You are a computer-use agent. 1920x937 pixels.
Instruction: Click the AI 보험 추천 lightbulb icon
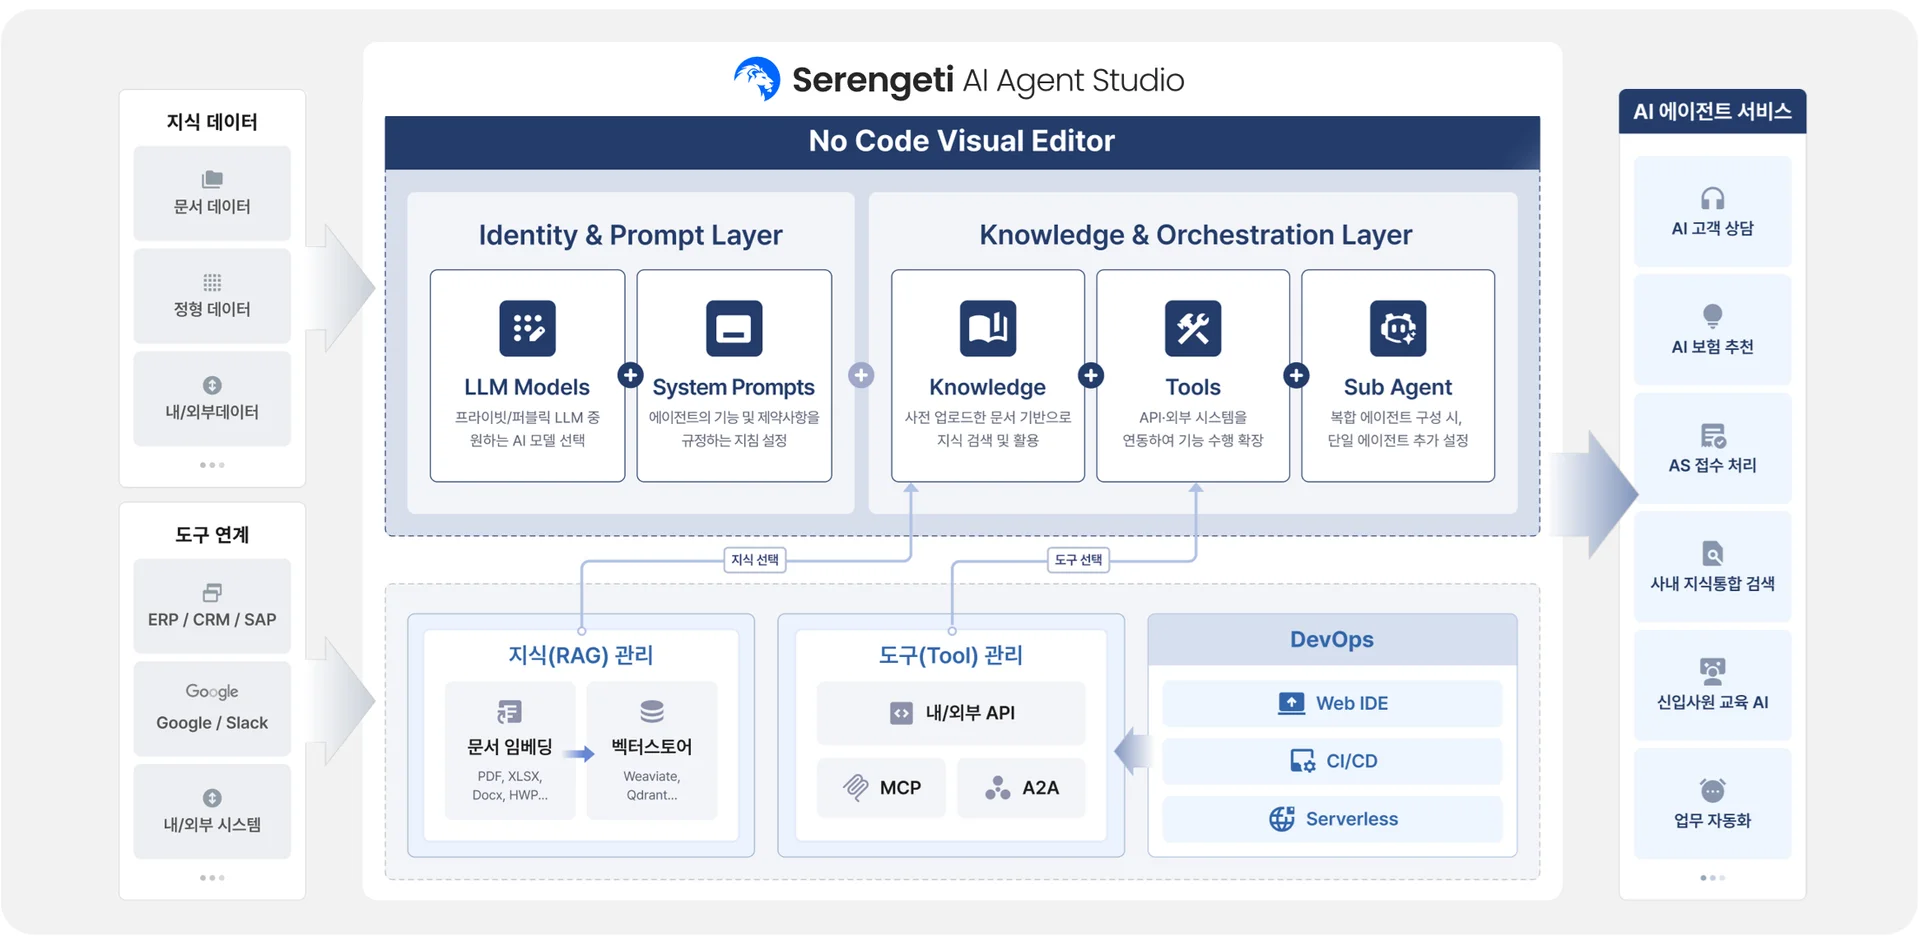click(1712, 316)
